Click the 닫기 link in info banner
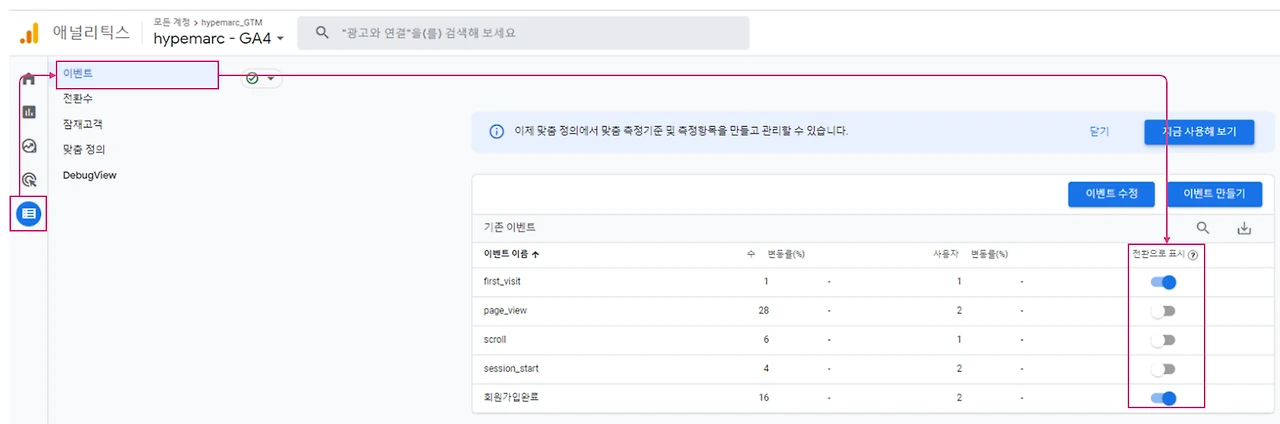1280x424 pixels. 1099,131
